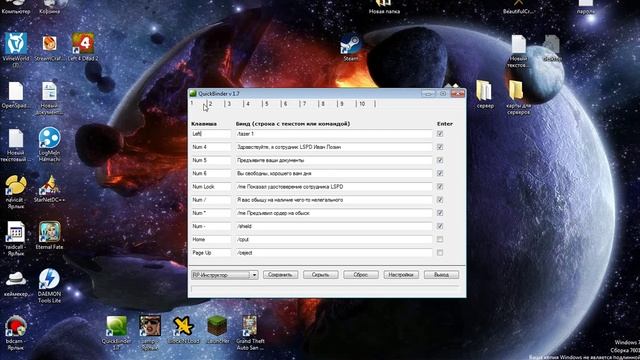Click the key field containing 'Left'
This screenshot has height=360, width=640.
point(211,134)
